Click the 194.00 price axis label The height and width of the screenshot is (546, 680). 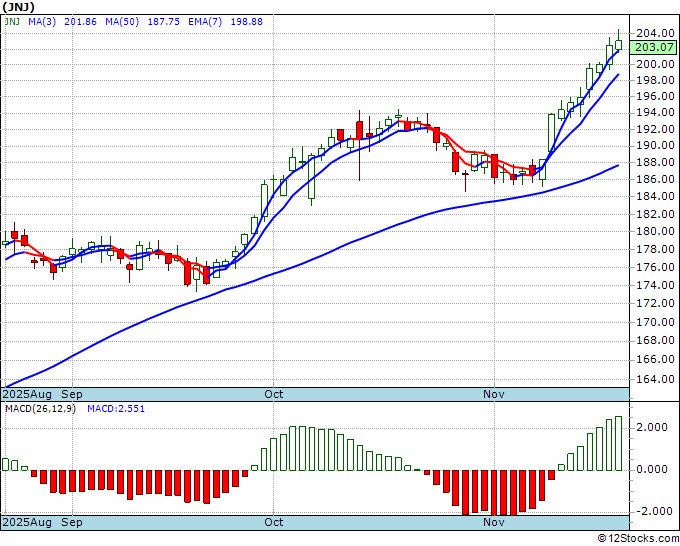[655, 113]
